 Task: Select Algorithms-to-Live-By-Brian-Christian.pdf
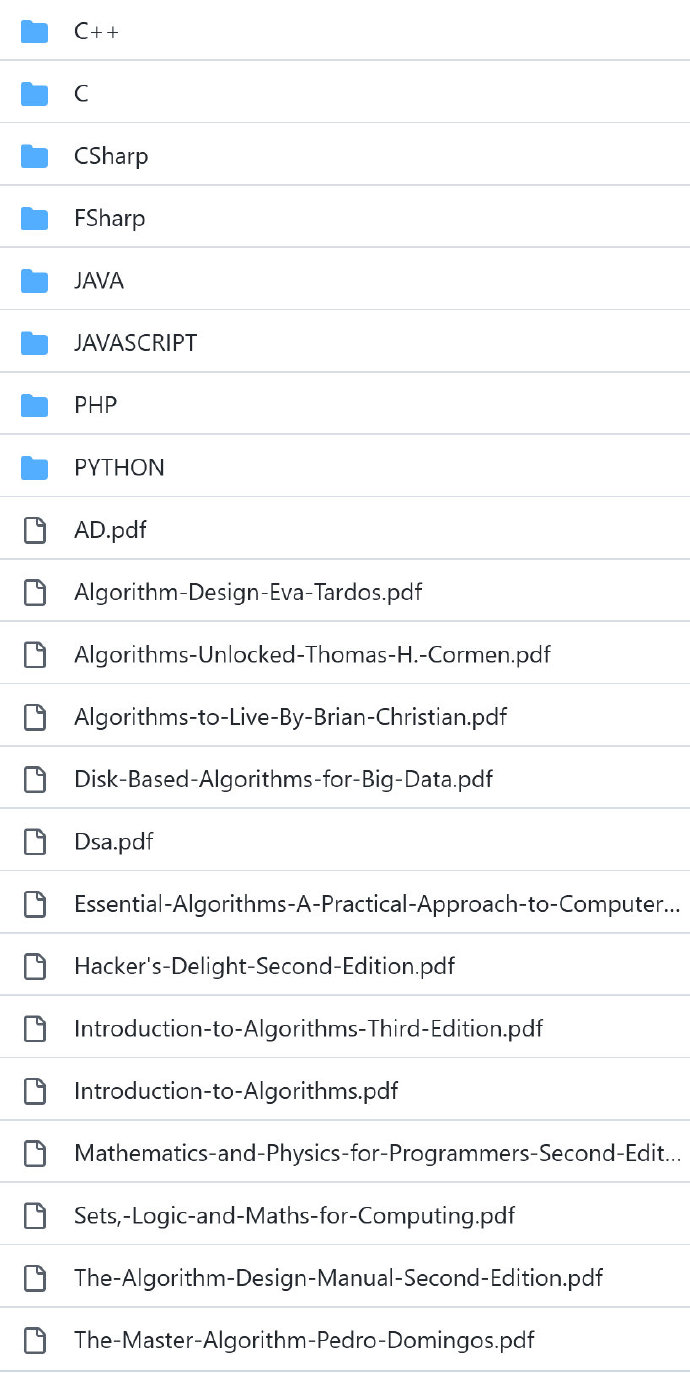(290, 717)
